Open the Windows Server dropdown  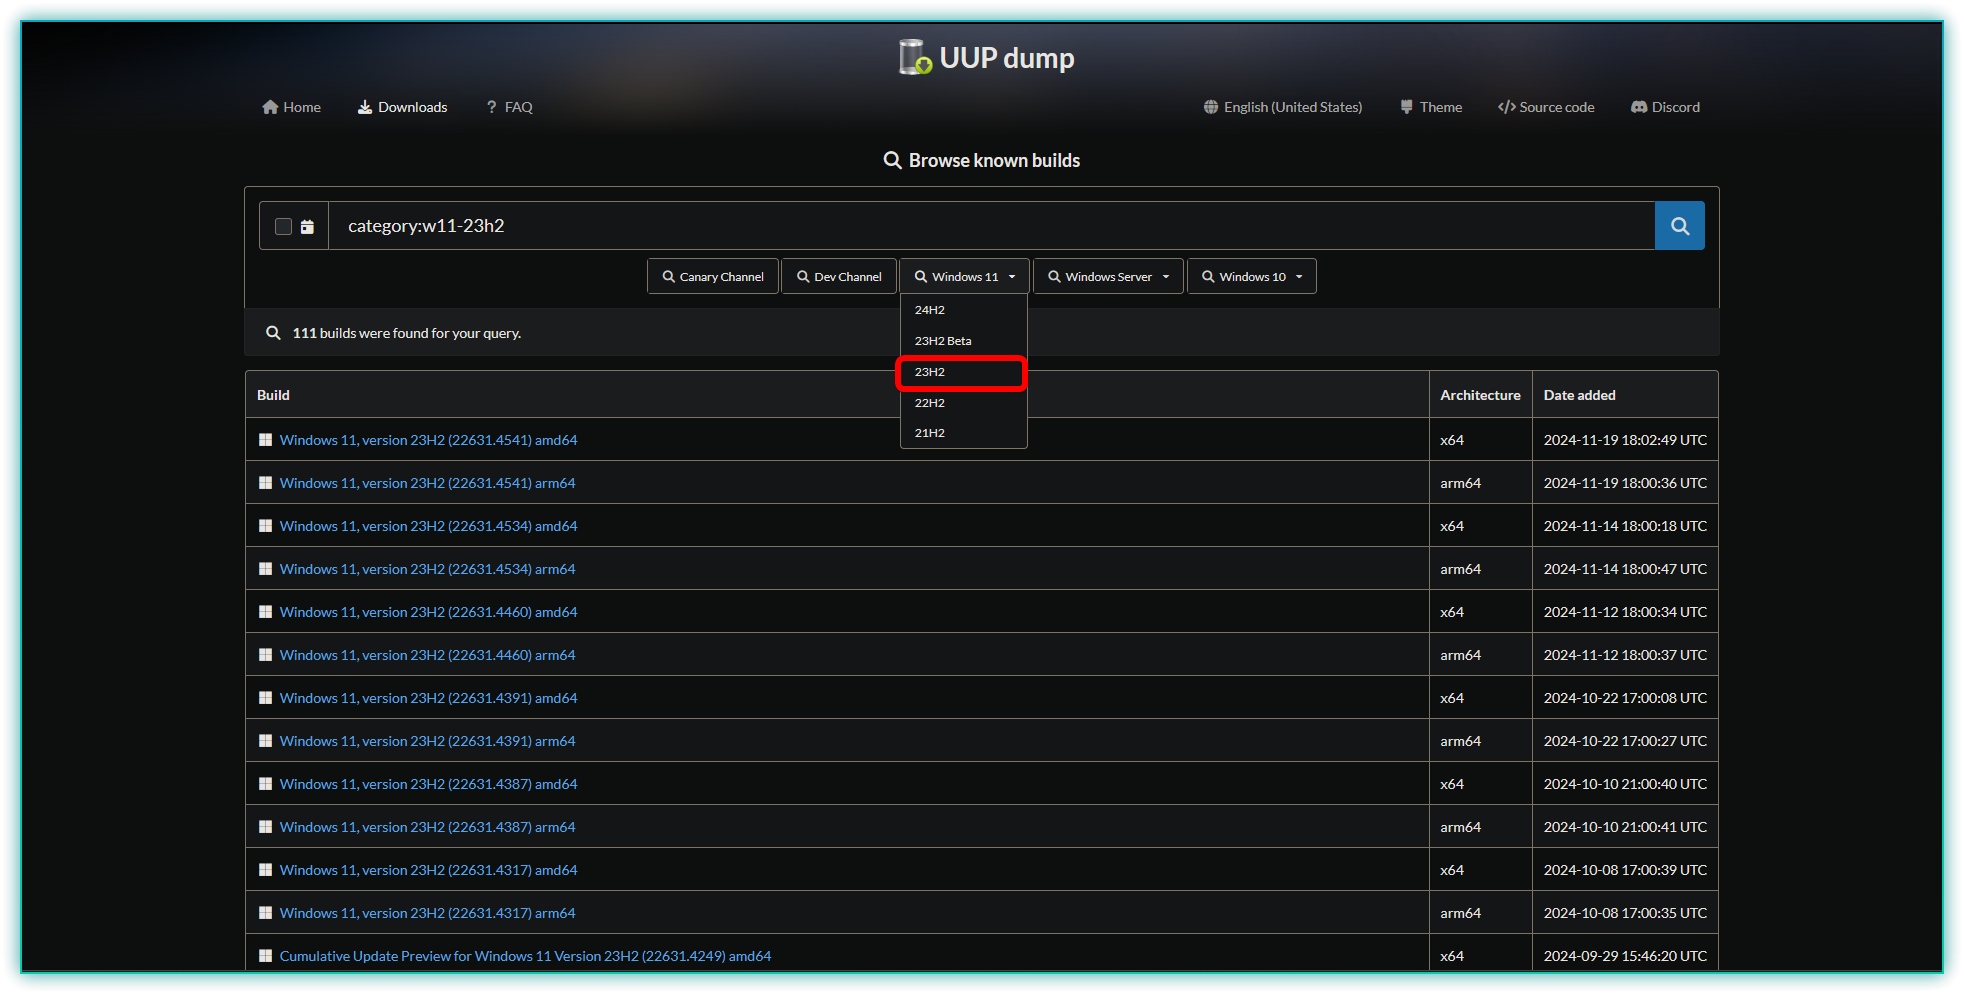[1108, 277]
